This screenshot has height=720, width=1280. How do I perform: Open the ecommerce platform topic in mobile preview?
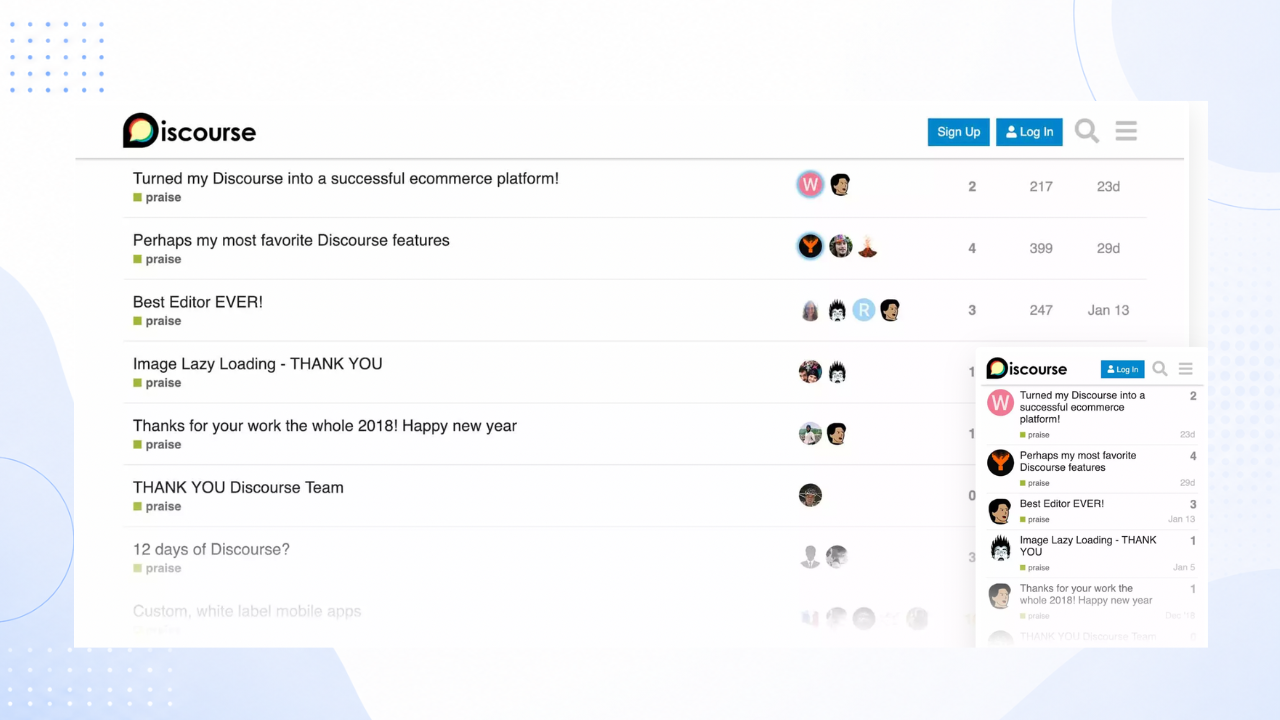tap(1083, 407)
